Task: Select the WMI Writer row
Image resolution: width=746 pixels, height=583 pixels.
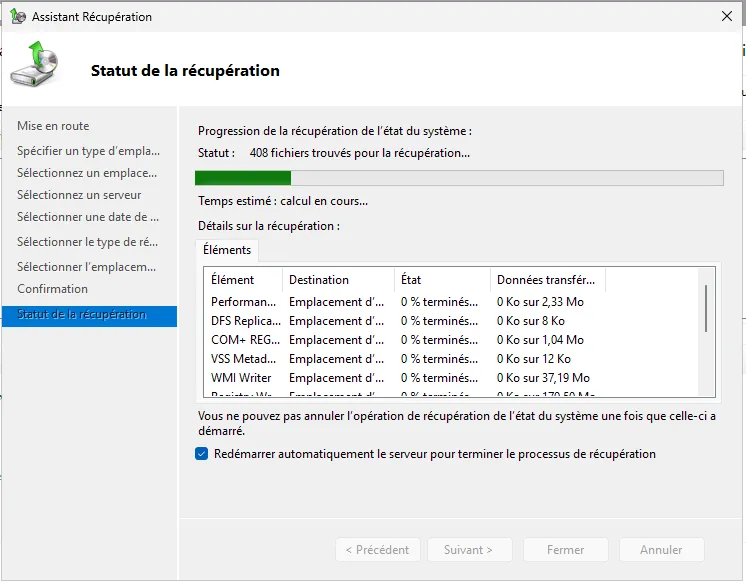Action: pos(241,378)
